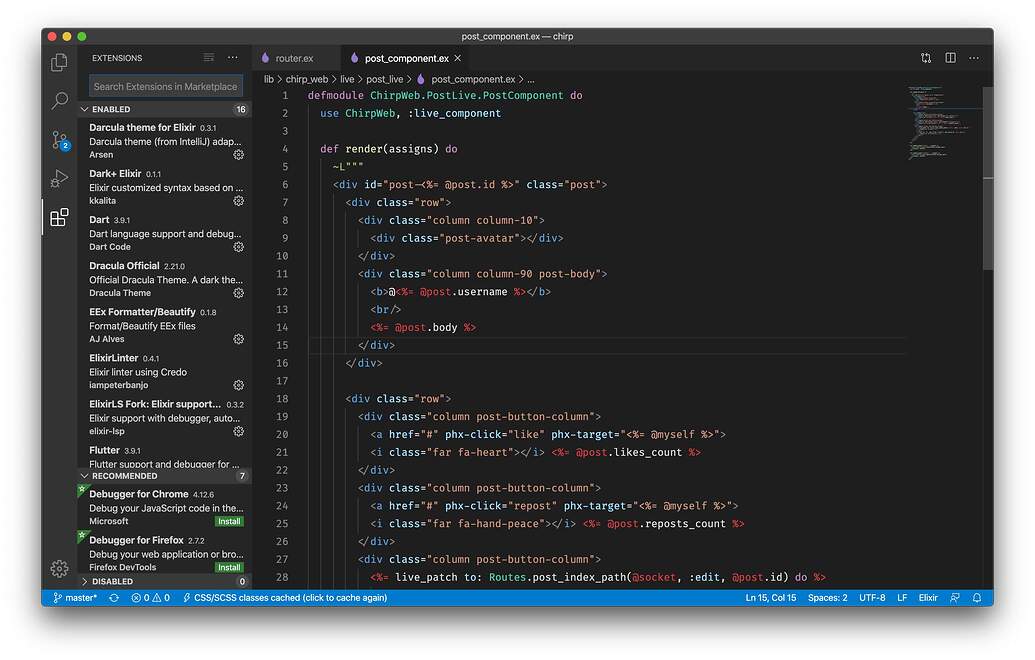This screenshot has width=1035, height=660.
Task: Open the Split Editor icon
Action: point(949,58)
